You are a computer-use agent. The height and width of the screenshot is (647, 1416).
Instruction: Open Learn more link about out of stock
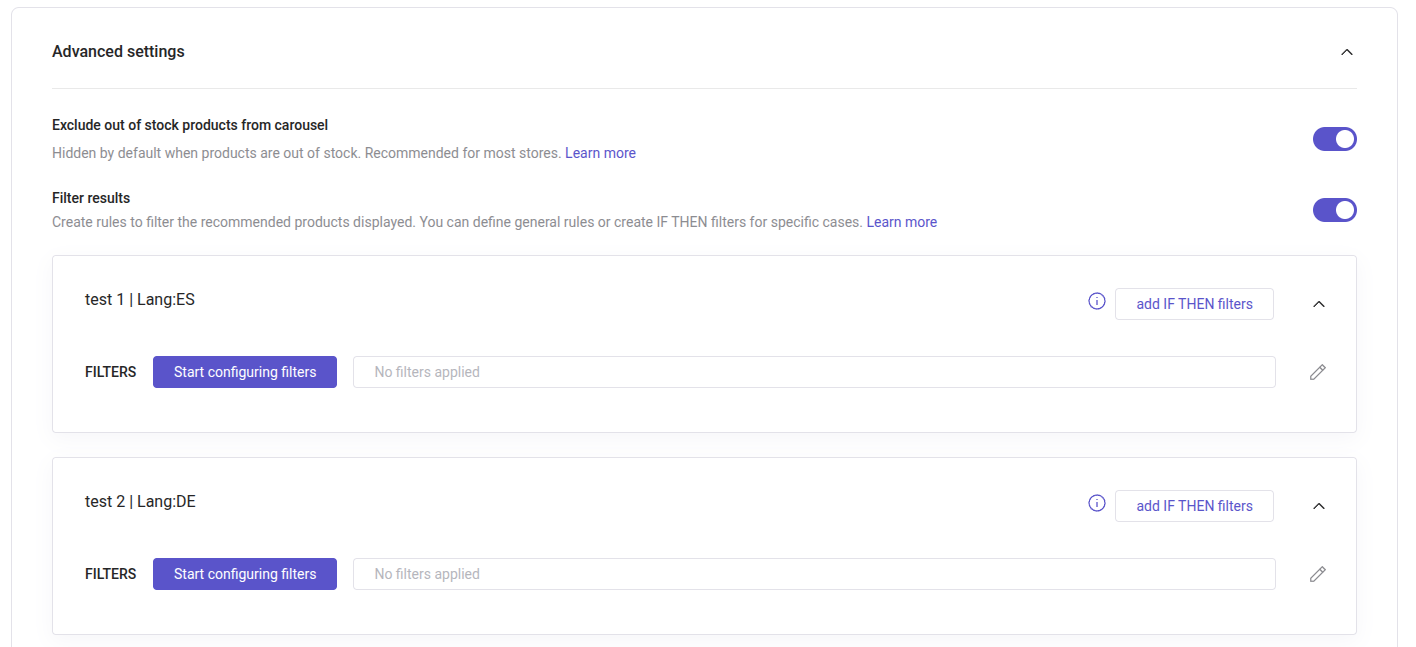[600, 153]
